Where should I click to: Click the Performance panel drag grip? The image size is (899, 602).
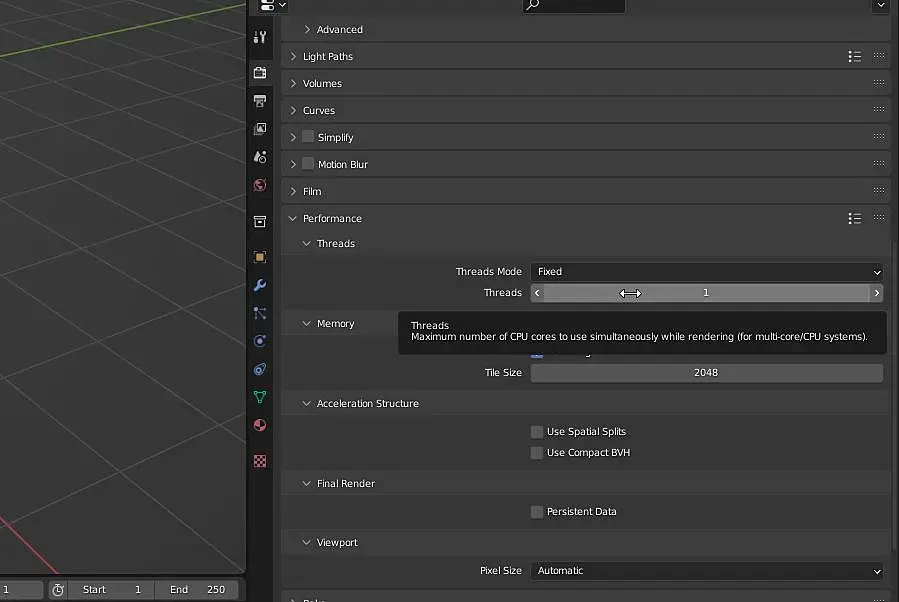click(879, 218)
